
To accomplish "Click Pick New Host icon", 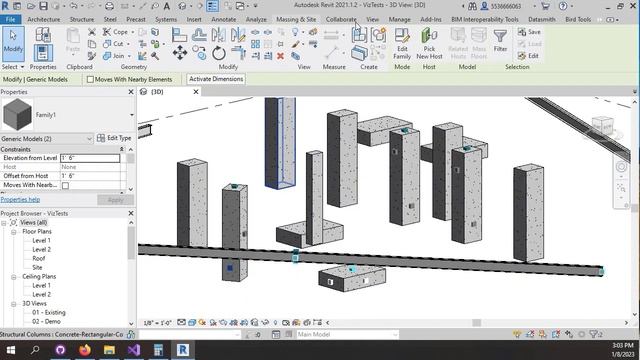I will 429,44.
